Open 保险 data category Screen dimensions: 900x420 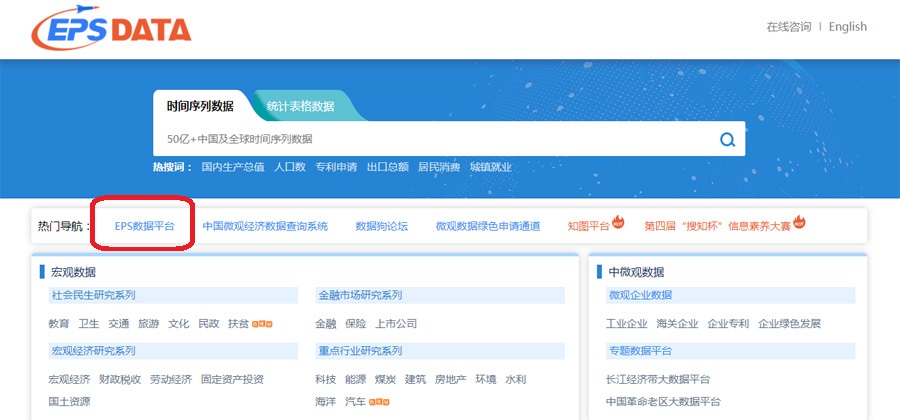(x=355, y=324)
